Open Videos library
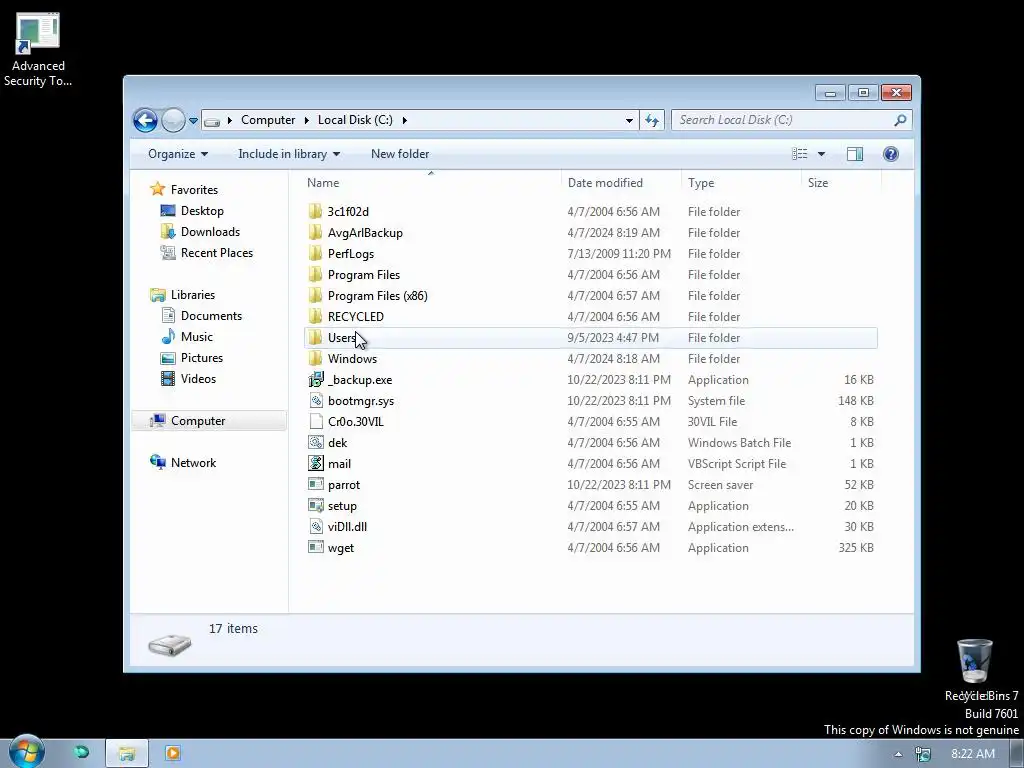Viewport: 1024px width, 768px height. 198,379
